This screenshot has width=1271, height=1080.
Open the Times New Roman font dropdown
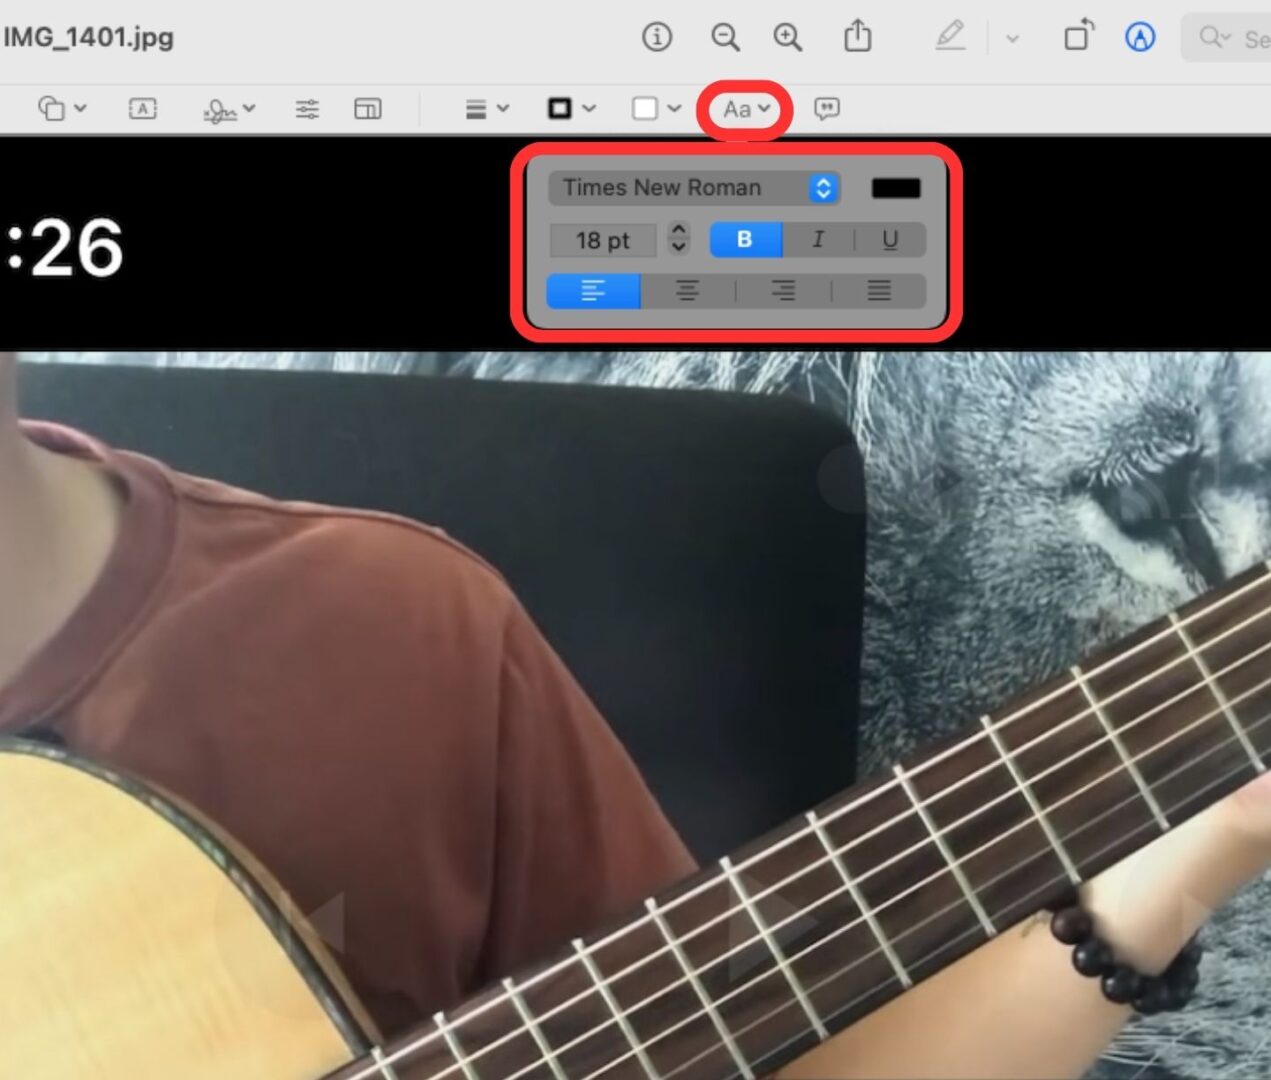point(693,188)
